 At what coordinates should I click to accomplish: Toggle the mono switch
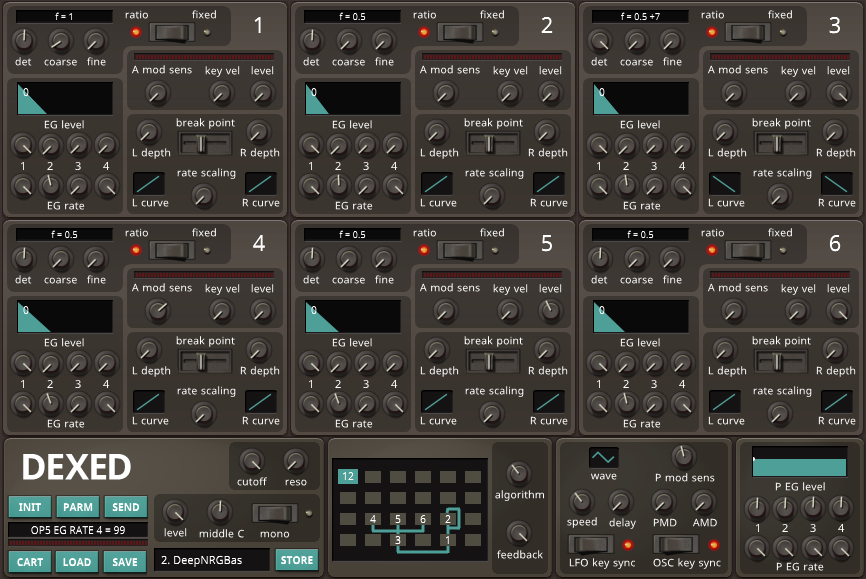pyautogui.click(x=274, y=514)
